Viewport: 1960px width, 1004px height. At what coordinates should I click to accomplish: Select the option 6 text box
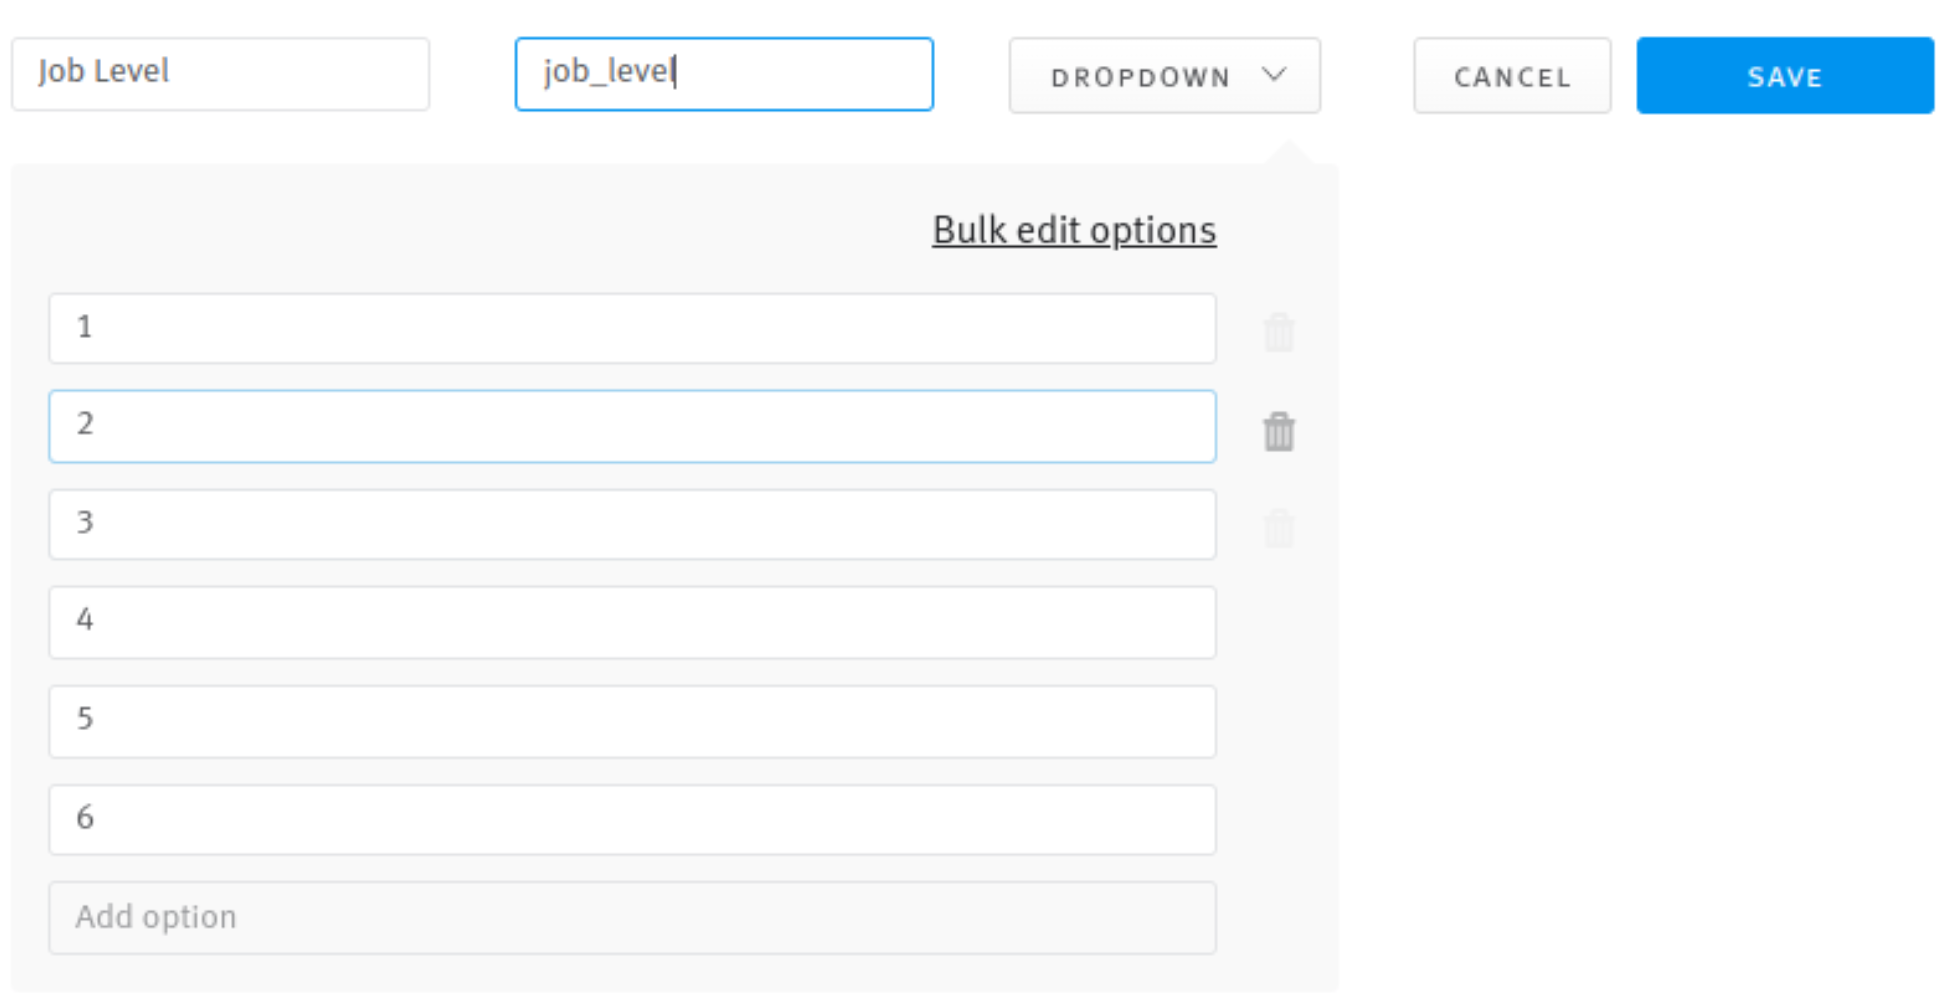tap(632, 819)
